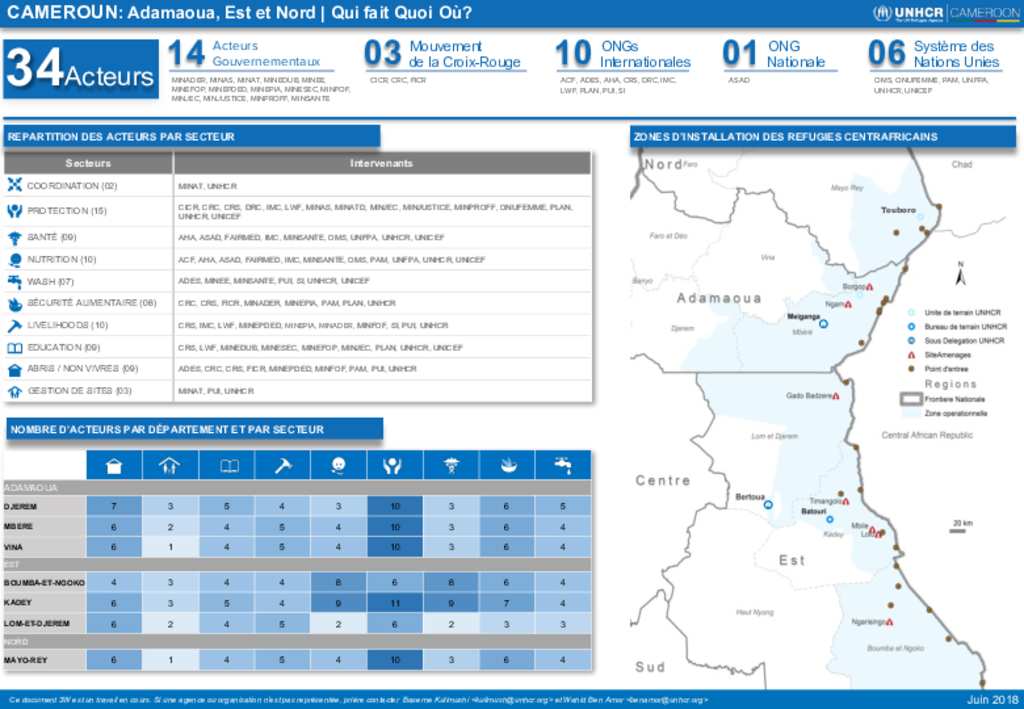
Task: Click the site management icon in department table header
Action: click(x=169, y=465)
